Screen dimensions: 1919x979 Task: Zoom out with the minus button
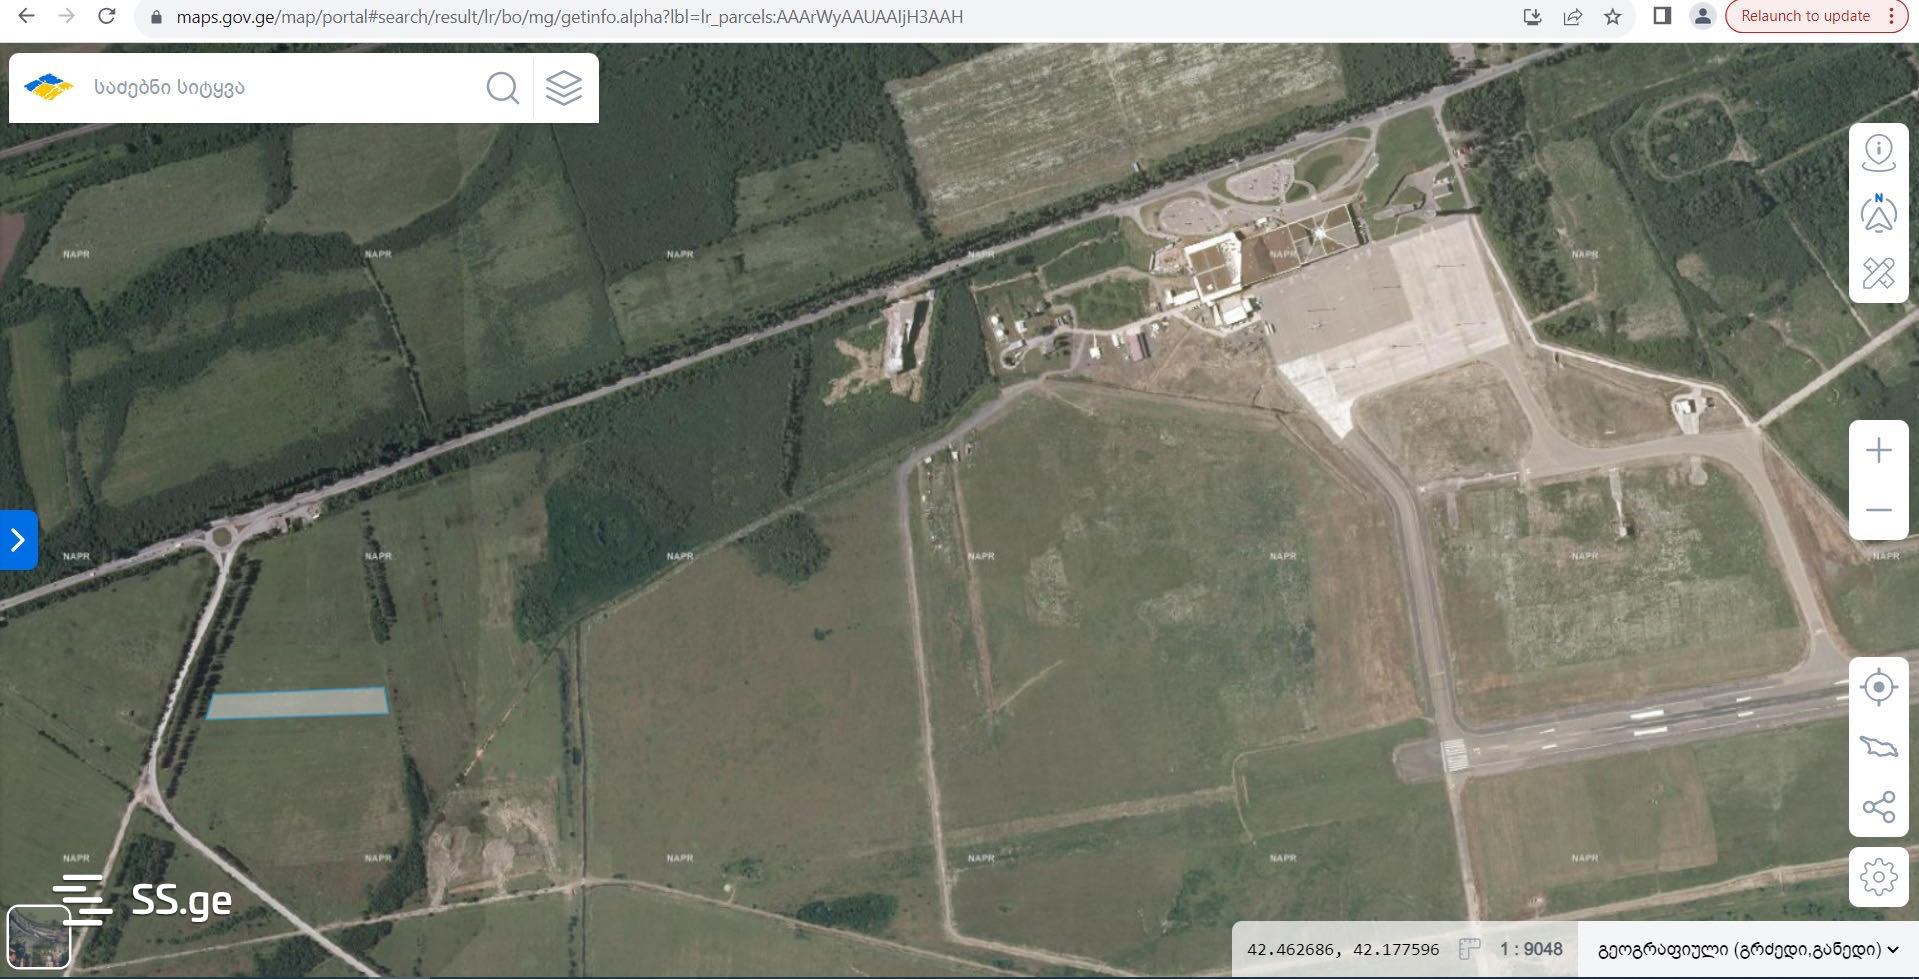coord(1879,510)
